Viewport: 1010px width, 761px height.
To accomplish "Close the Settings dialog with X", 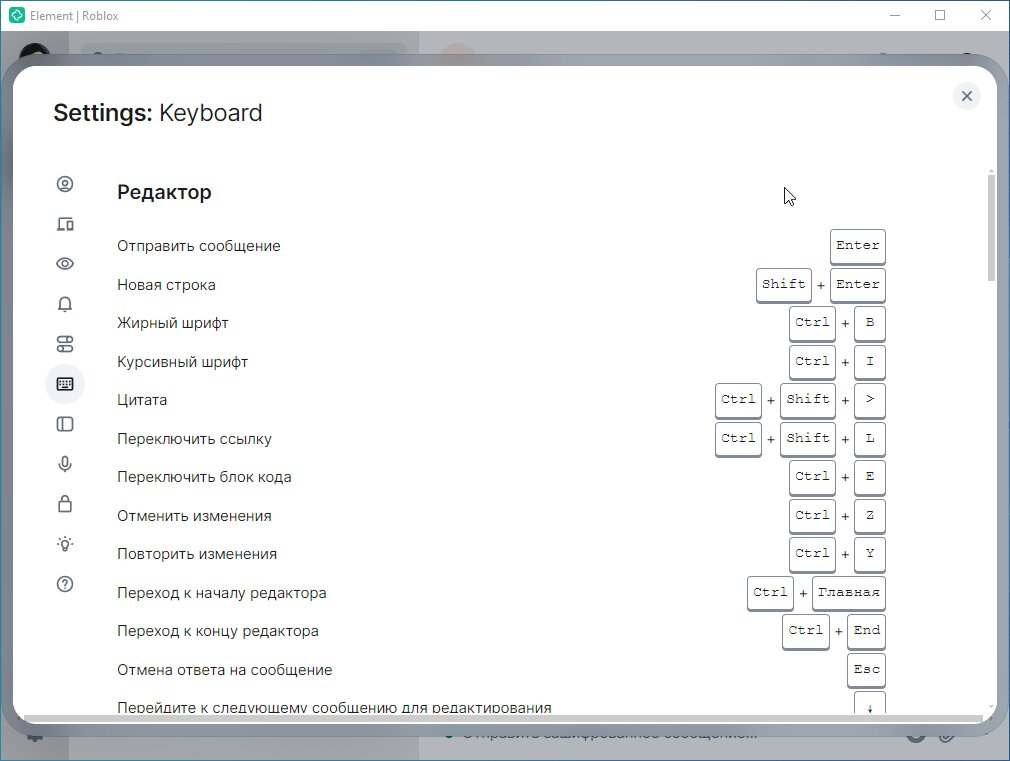I will click(x=966, y=96).
